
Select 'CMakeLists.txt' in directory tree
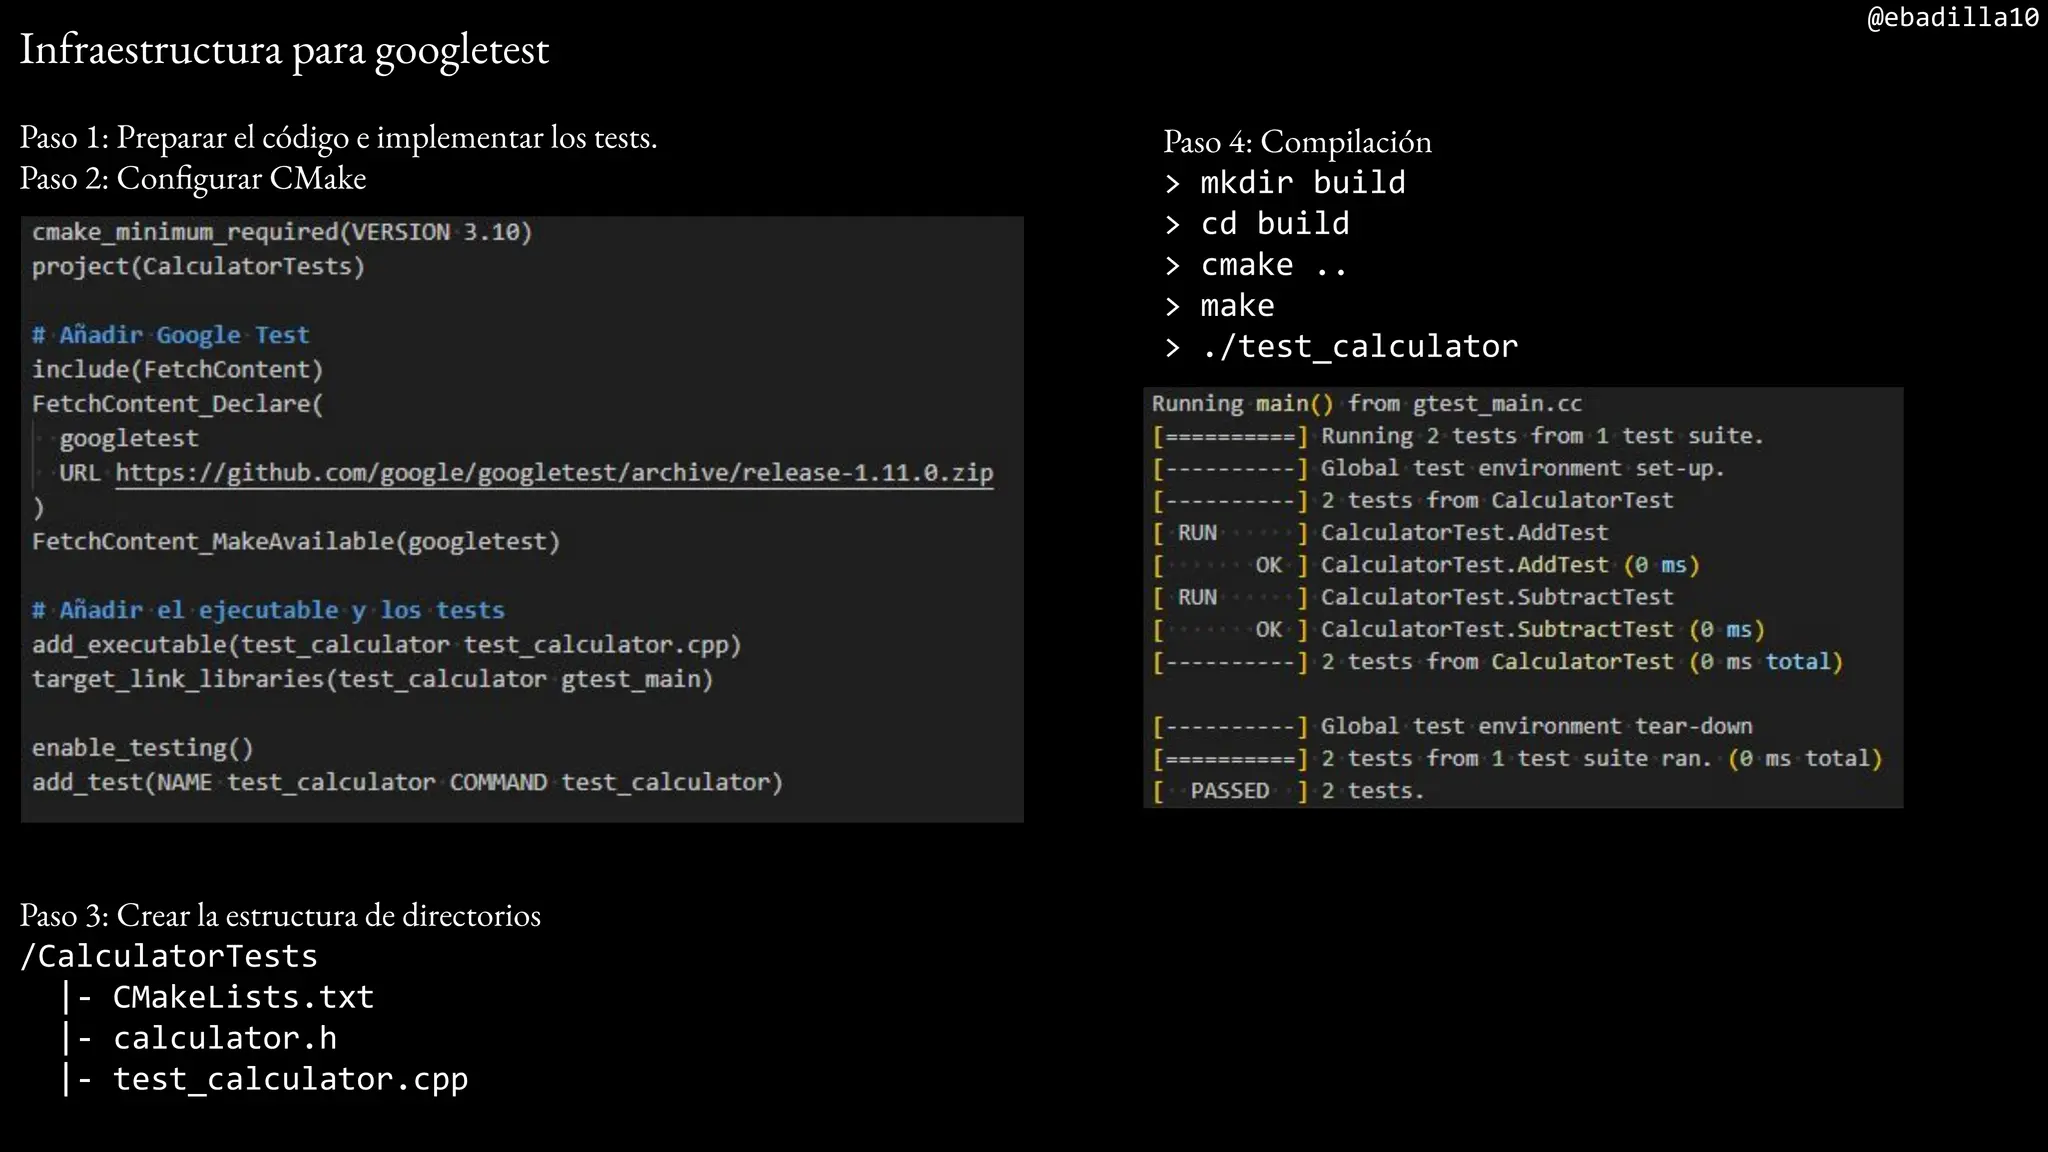243,997
